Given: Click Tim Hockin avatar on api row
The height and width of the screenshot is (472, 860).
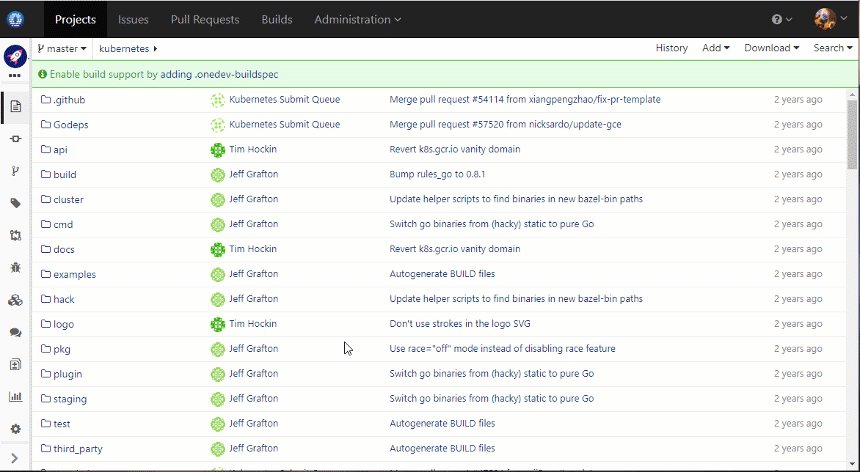Looking at the screenshot, I should point(218,150).
